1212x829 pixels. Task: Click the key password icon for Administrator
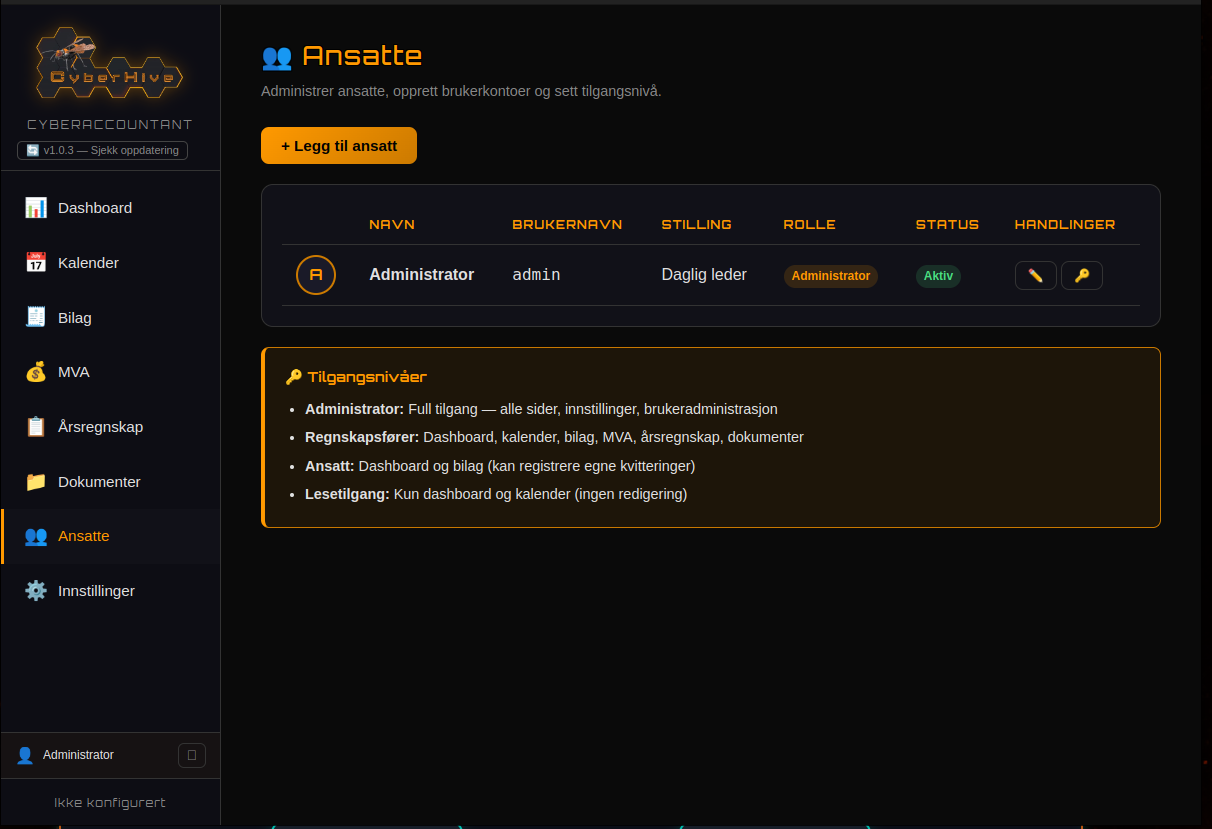pos(1081,276)
